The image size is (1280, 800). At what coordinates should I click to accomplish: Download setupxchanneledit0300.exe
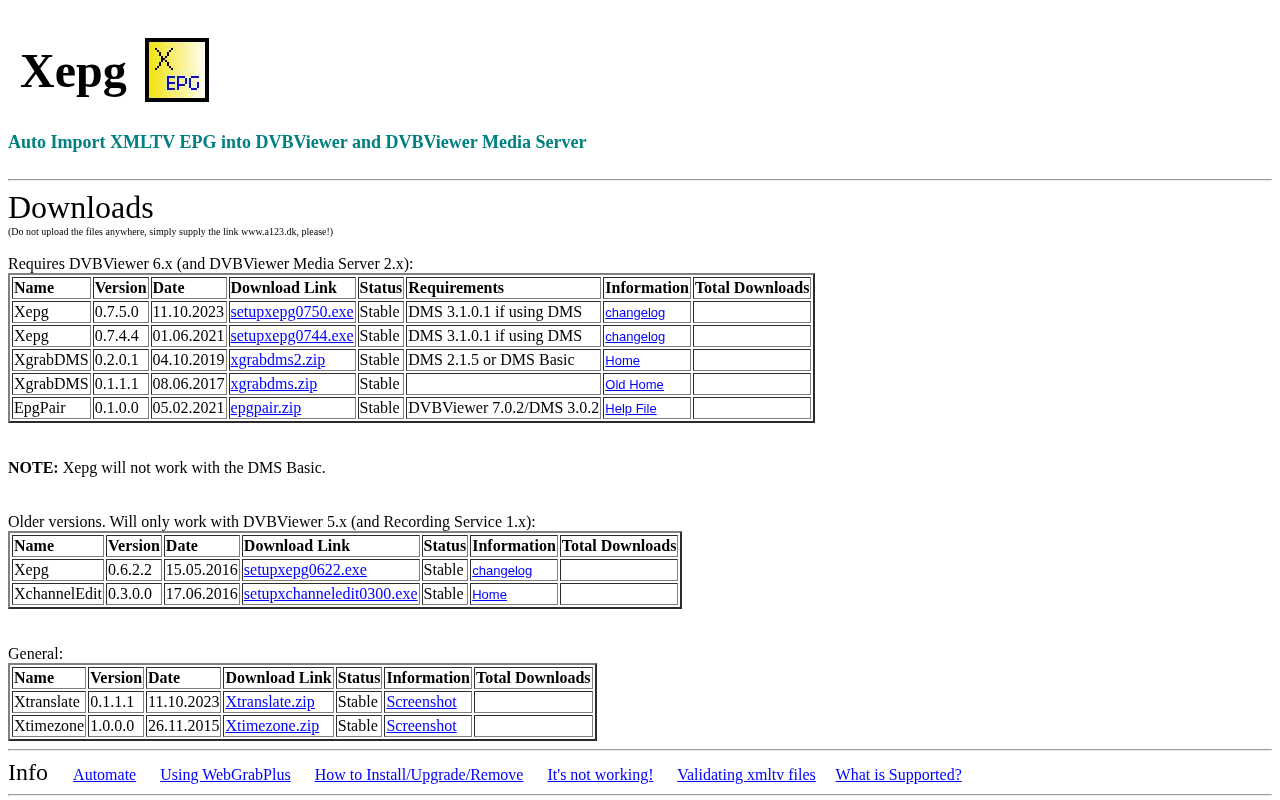(330, 594)
